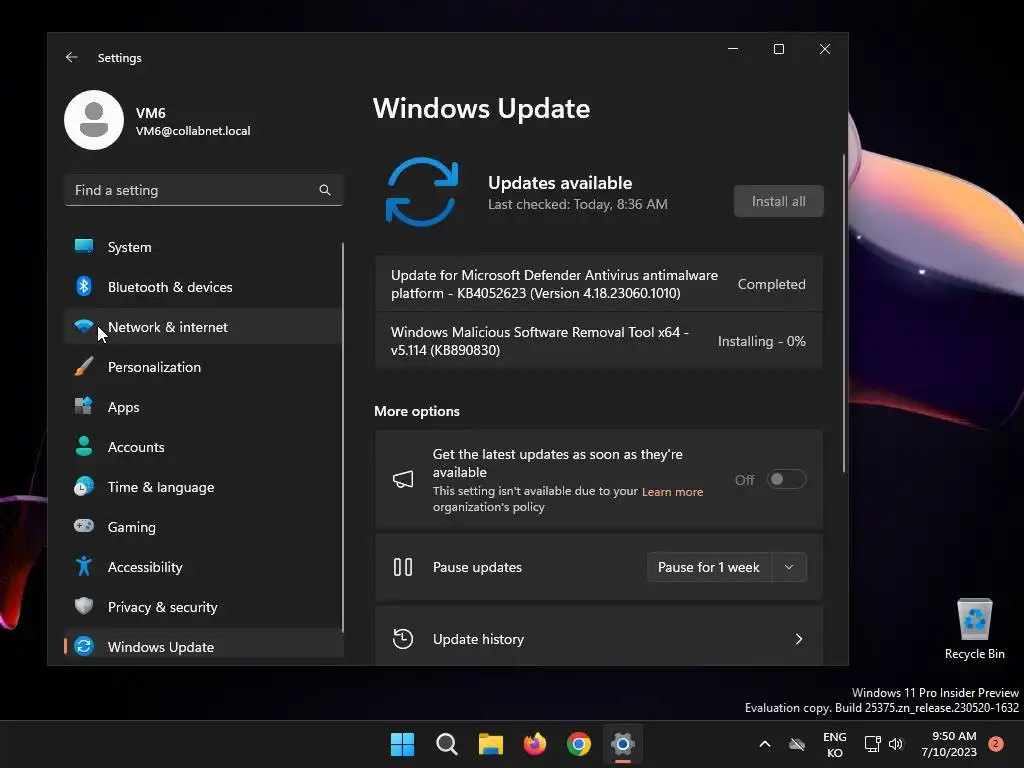Screen dimensions: 1024x768
Task: Click the Time & language clock icon
Action: click(x=84, y=487)
